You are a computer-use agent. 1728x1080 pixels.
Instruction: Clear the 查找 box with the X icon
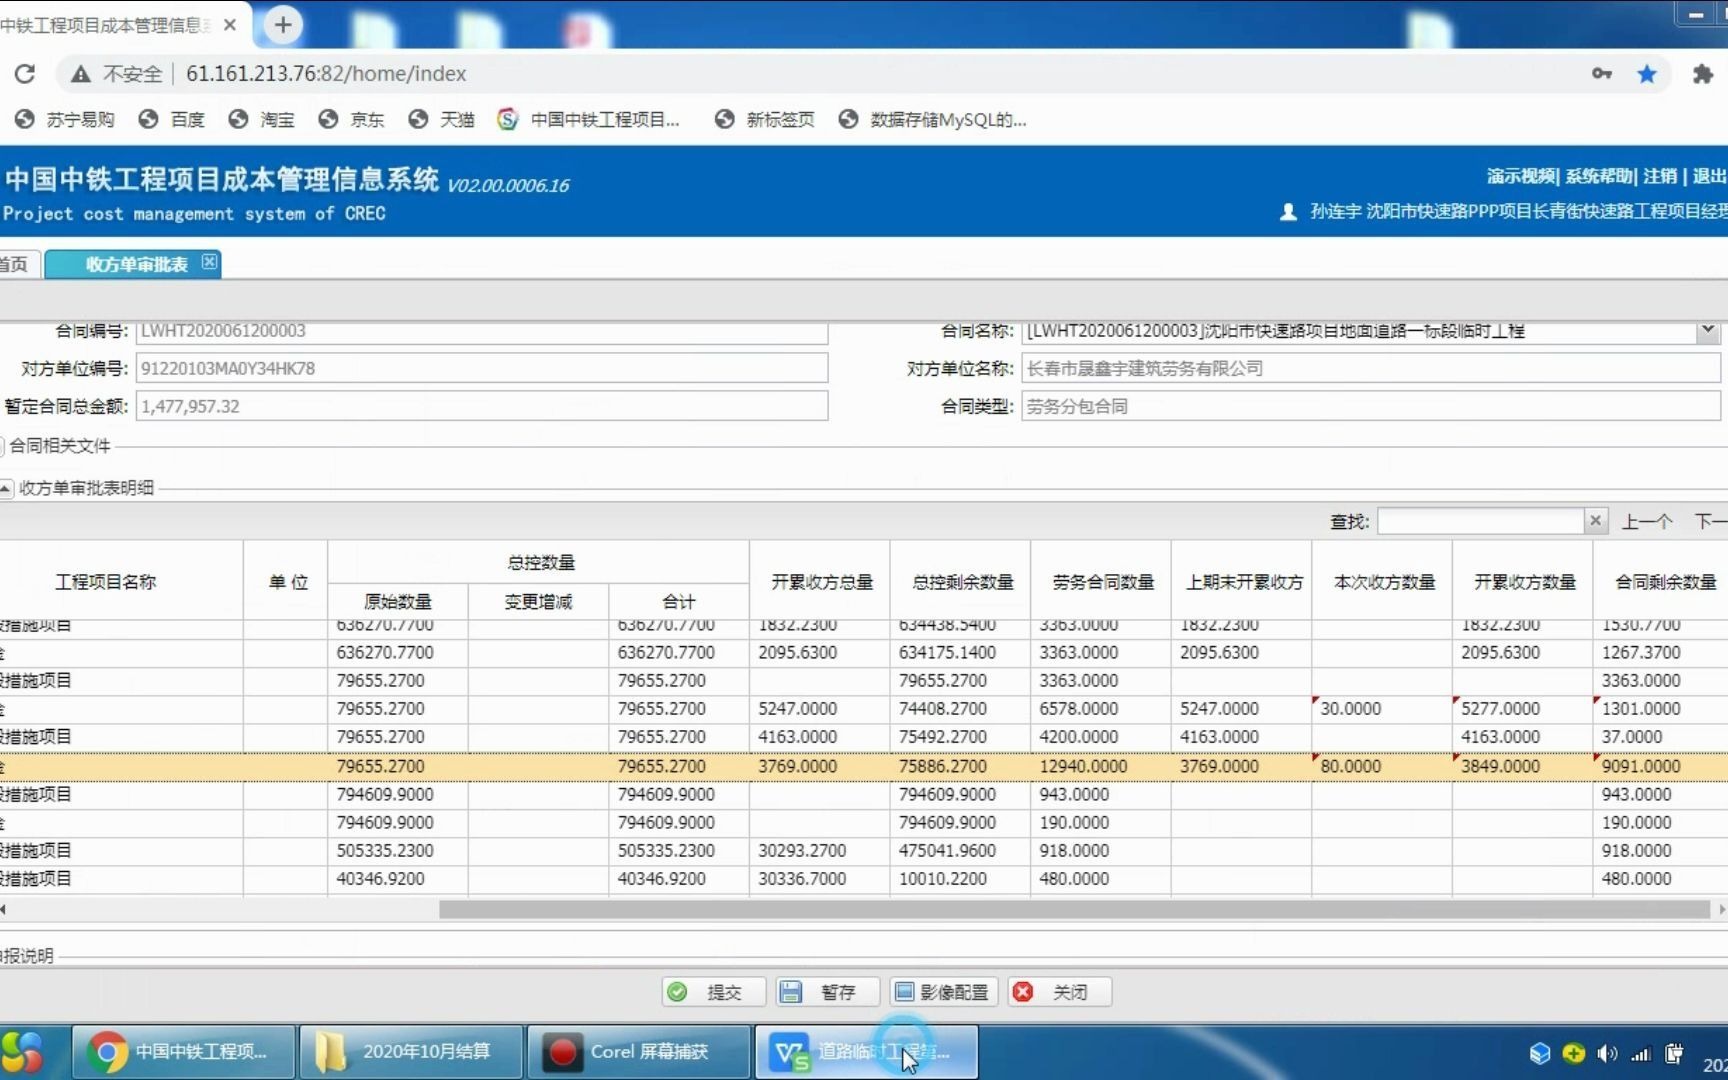point(1596,521)
